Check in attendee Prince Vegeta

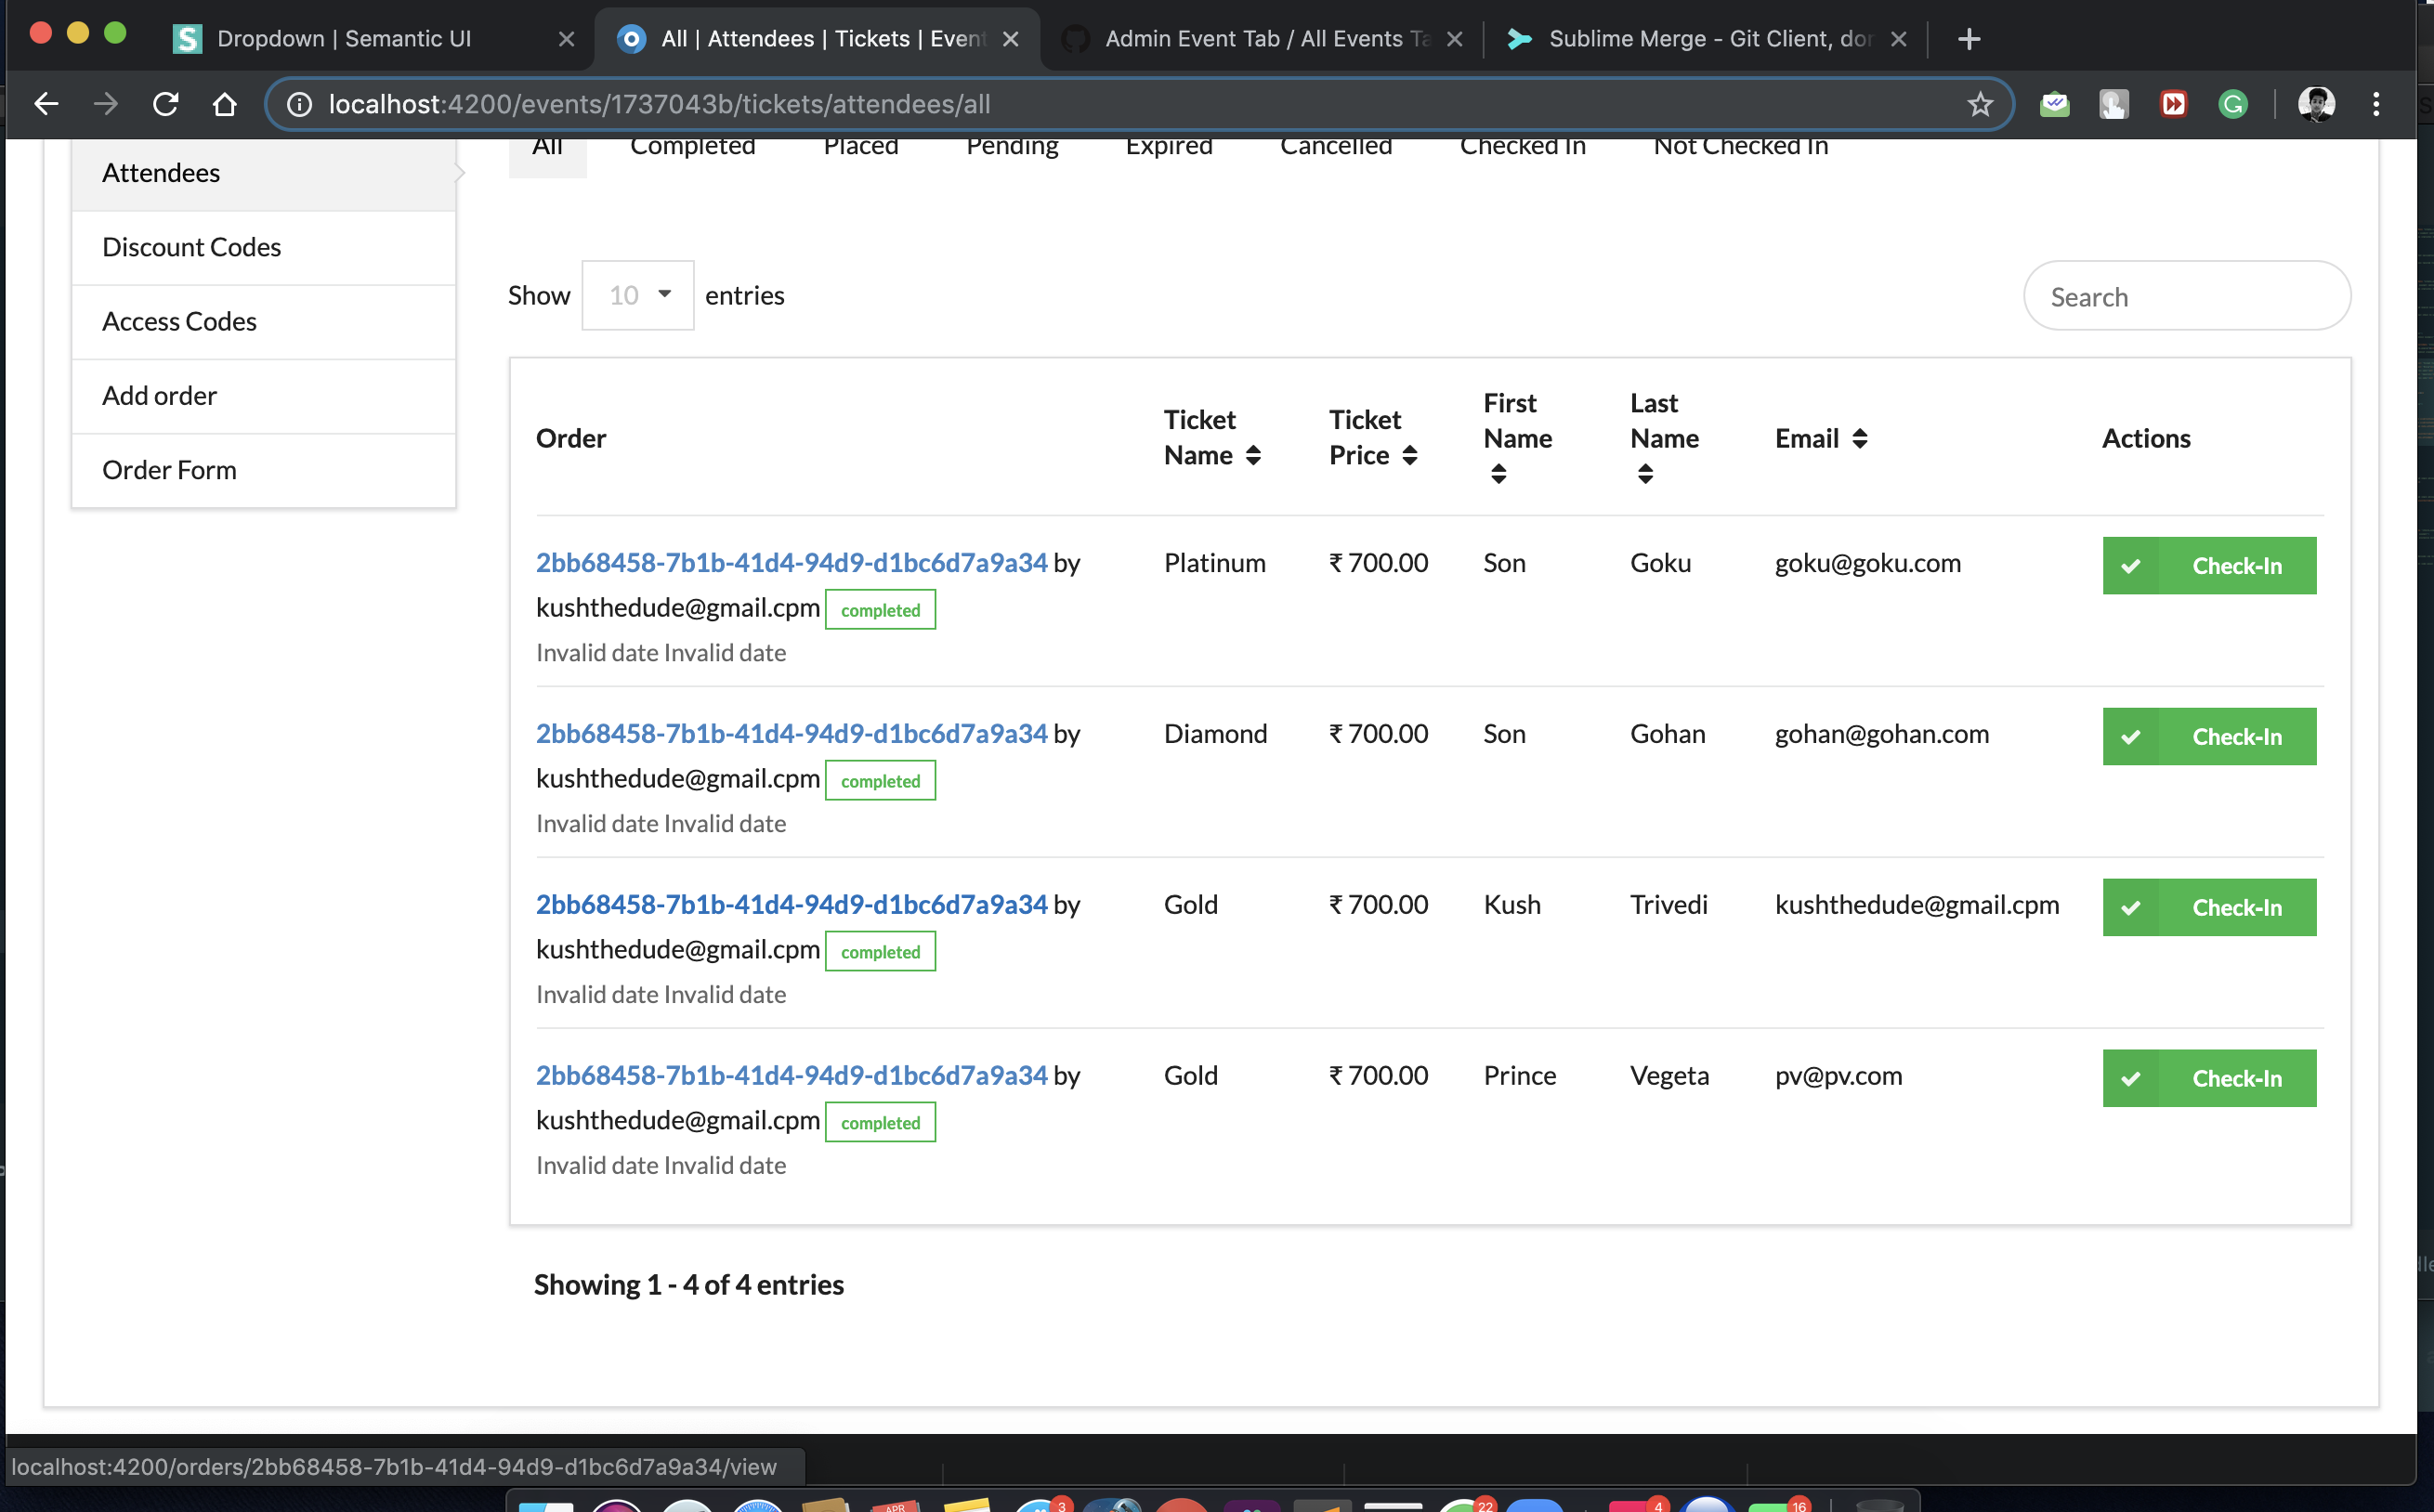coord(2209,1078)
